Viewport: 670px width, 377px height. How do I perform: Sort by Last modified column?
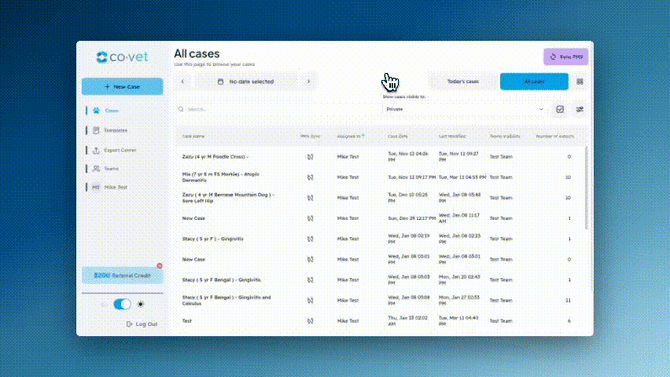coord(452,136)
